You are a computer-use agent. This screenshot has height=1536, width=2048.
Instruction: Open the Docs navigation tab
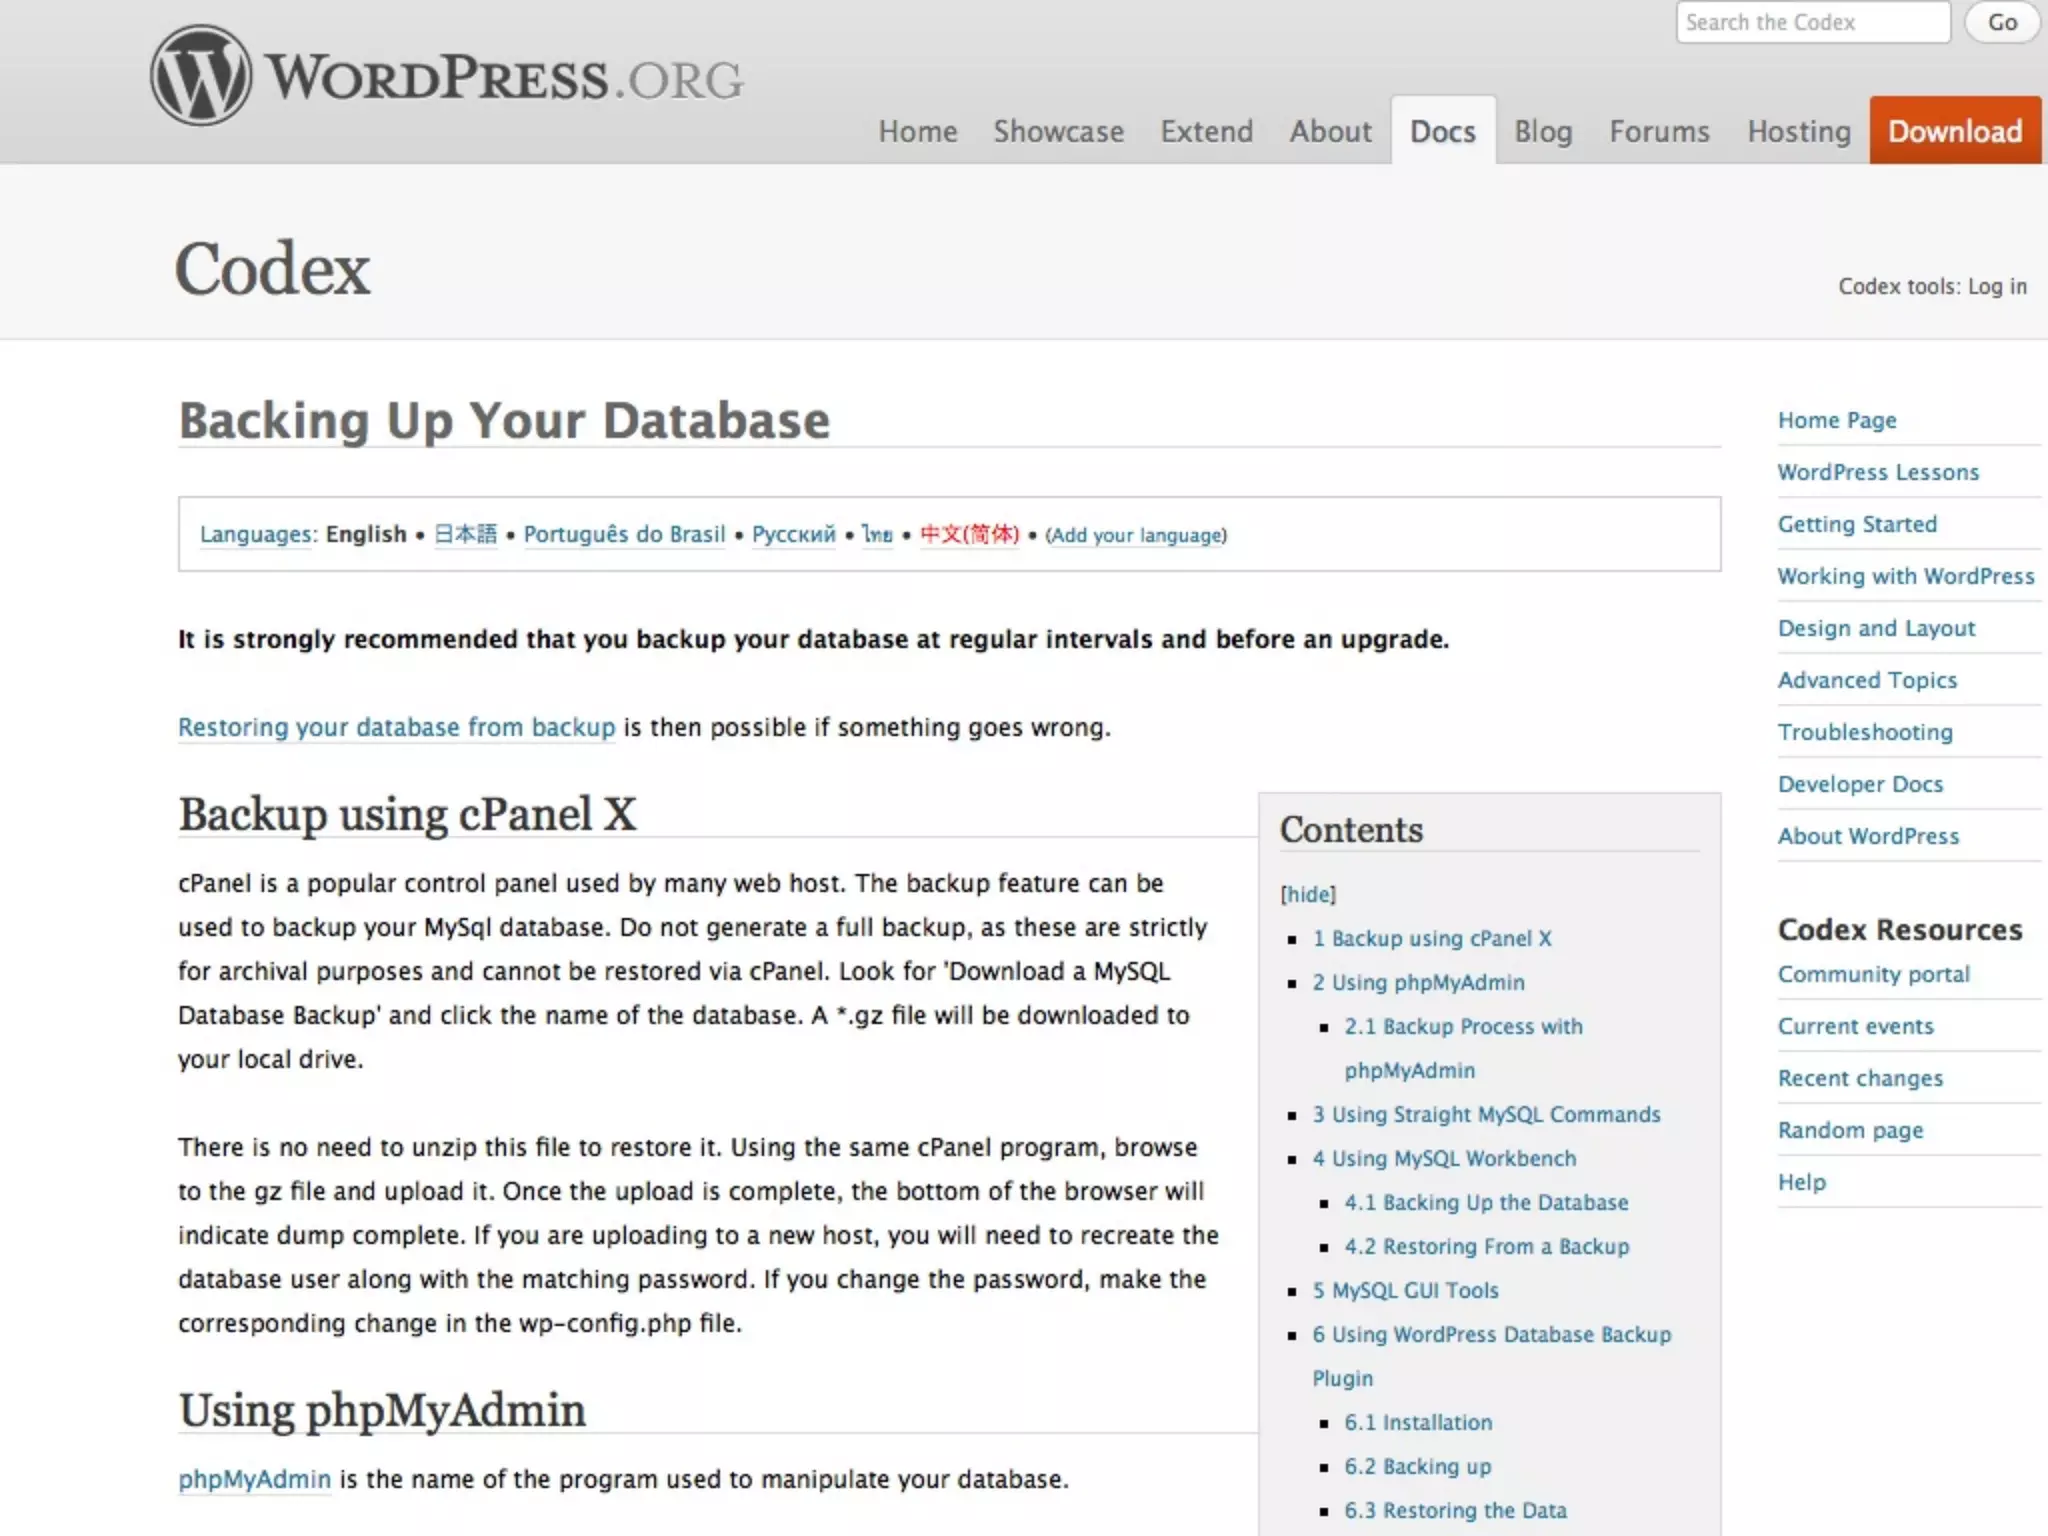point(1442,131)
